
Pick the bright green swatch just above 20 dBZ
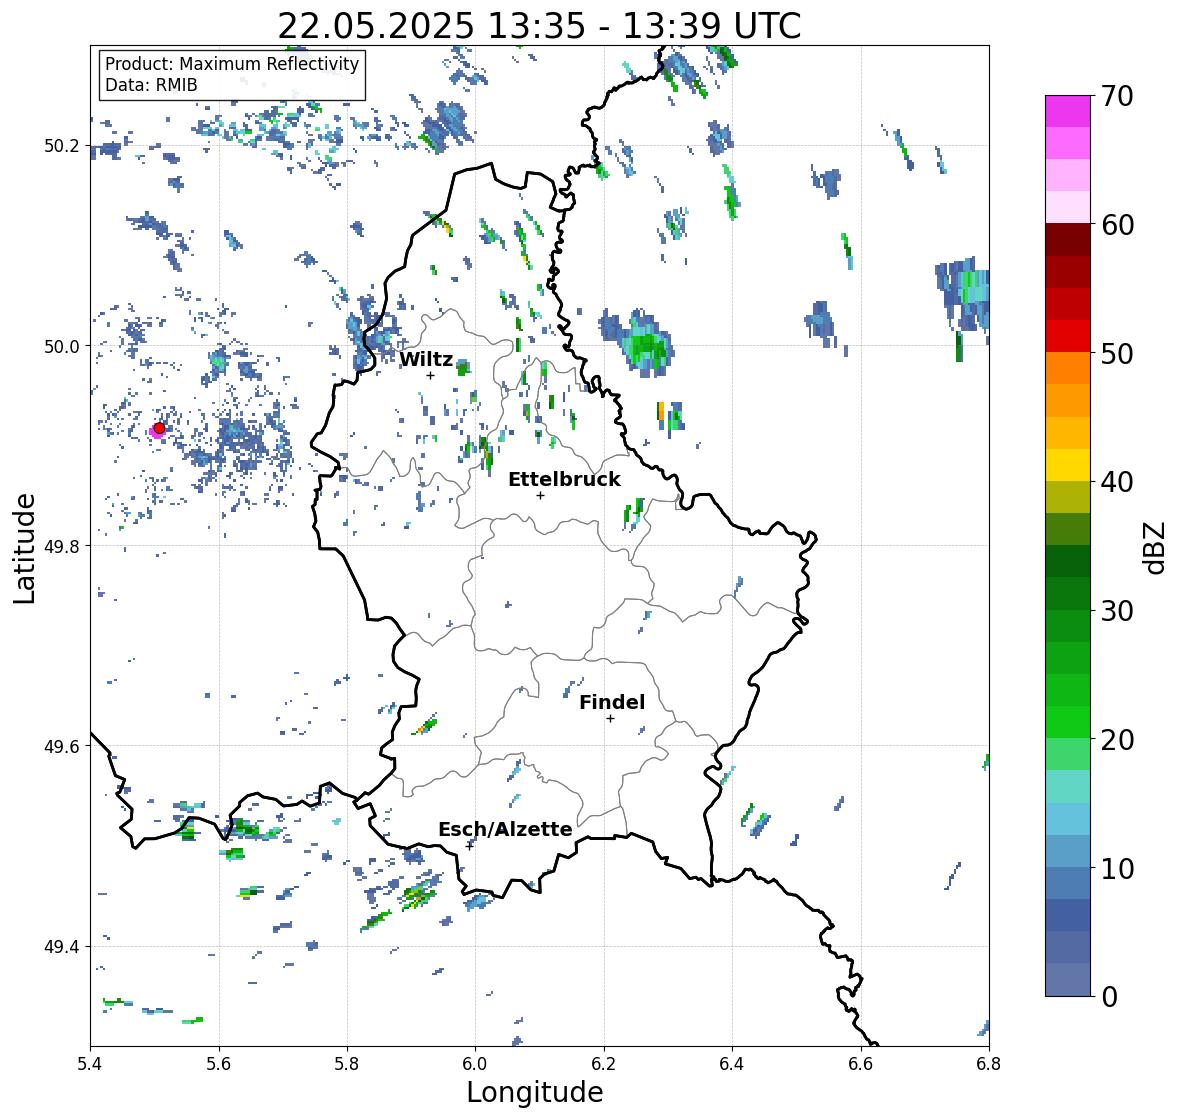pyautogui.click(x=1068, y=722)
